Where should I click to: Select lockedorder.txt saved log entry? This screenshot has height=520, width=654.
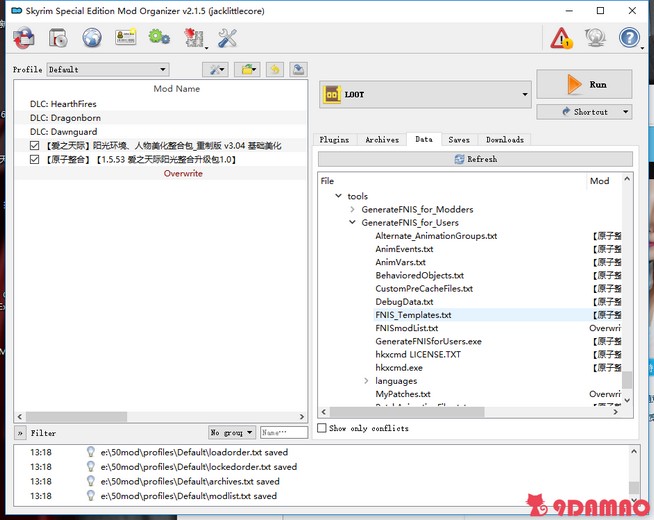pyautogui.click(x=199, y=467)
